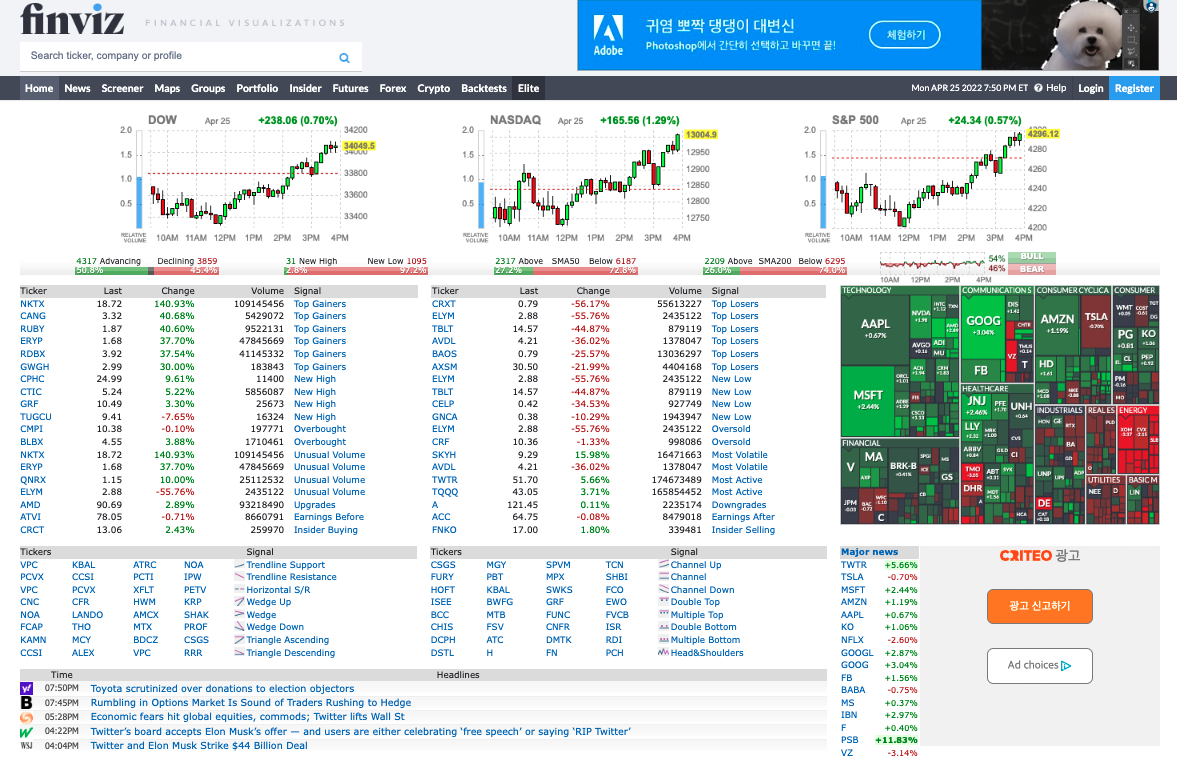Click the Wedge Down pattern icon
Viewport: 1177px width, 759px height.
tap(239, 627)
